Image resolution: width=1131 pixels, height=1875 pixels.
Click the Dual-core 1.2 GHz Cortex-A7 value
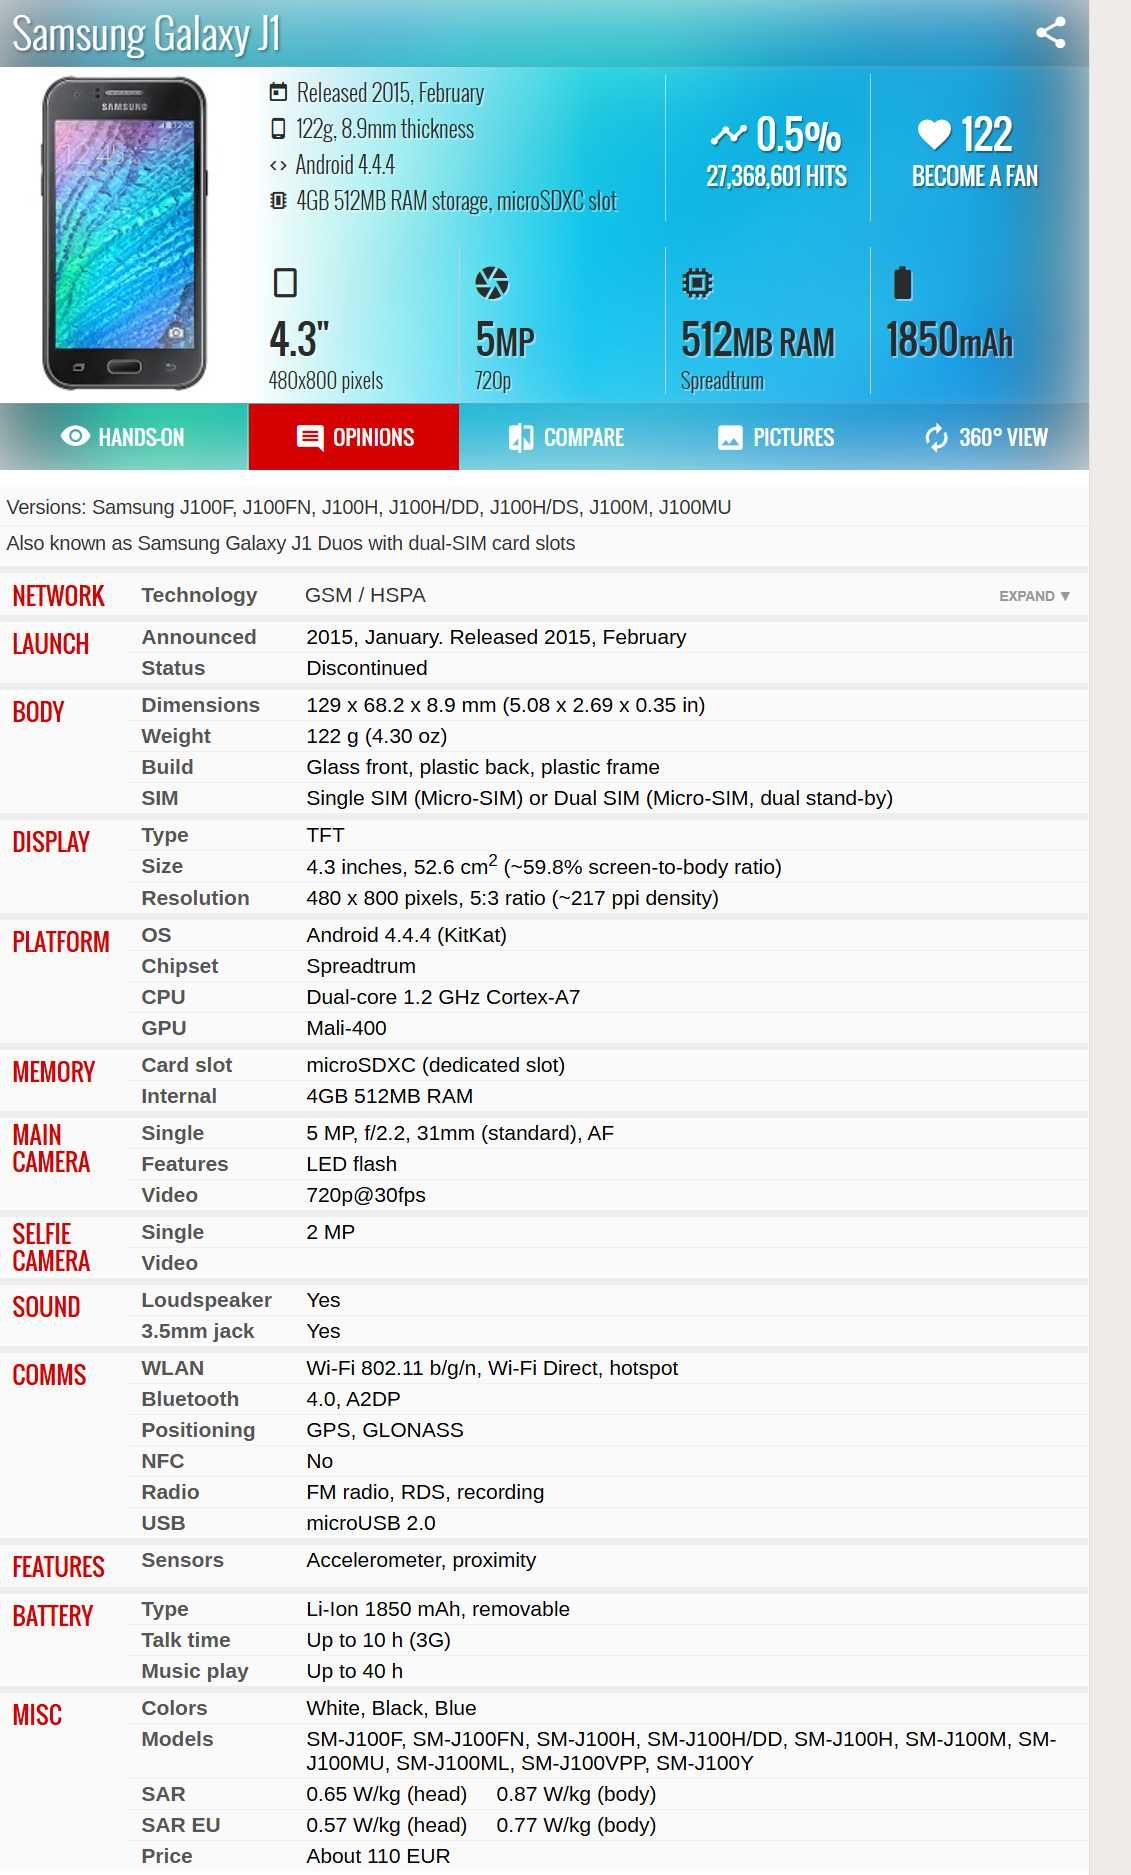click(x=443, y=997)
